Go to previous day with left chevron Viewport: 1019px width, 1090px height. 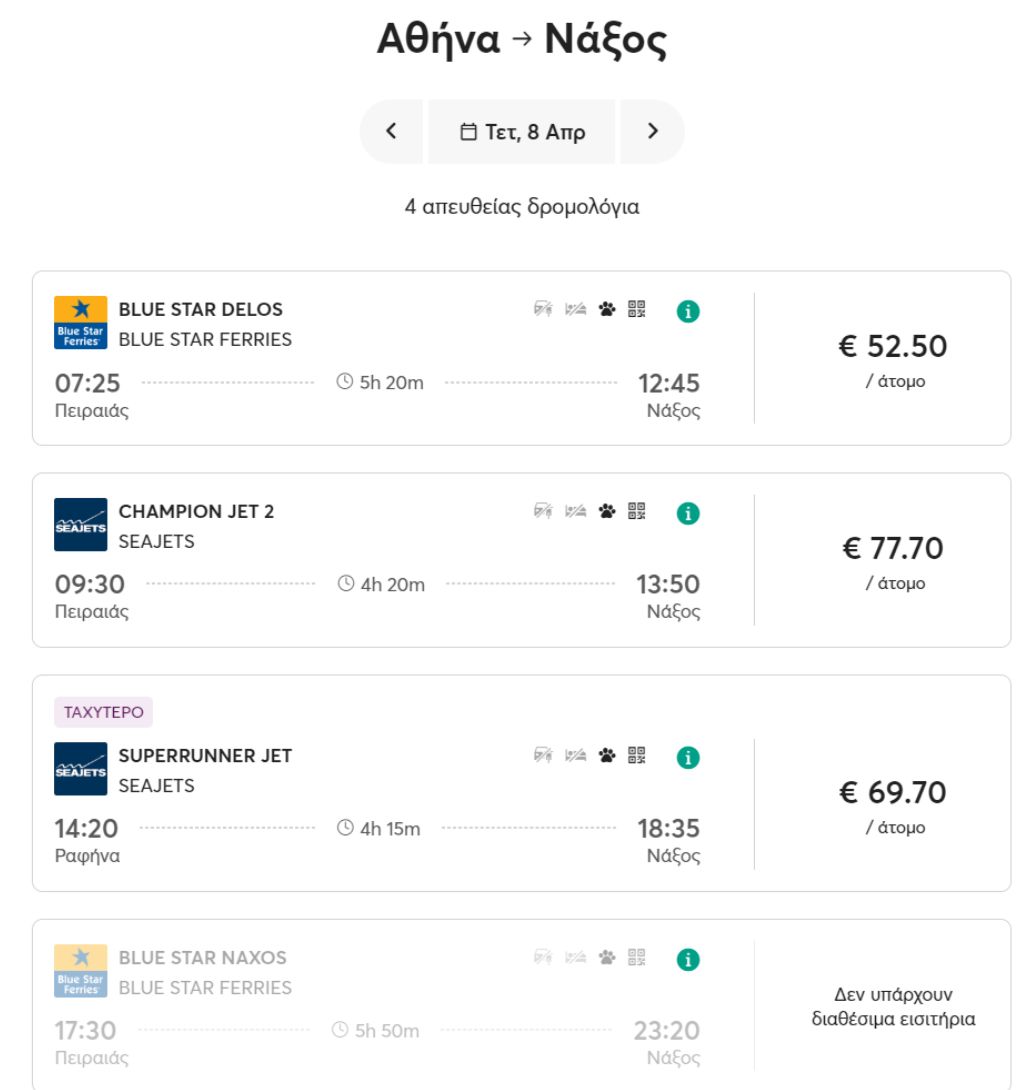point(391,131)
